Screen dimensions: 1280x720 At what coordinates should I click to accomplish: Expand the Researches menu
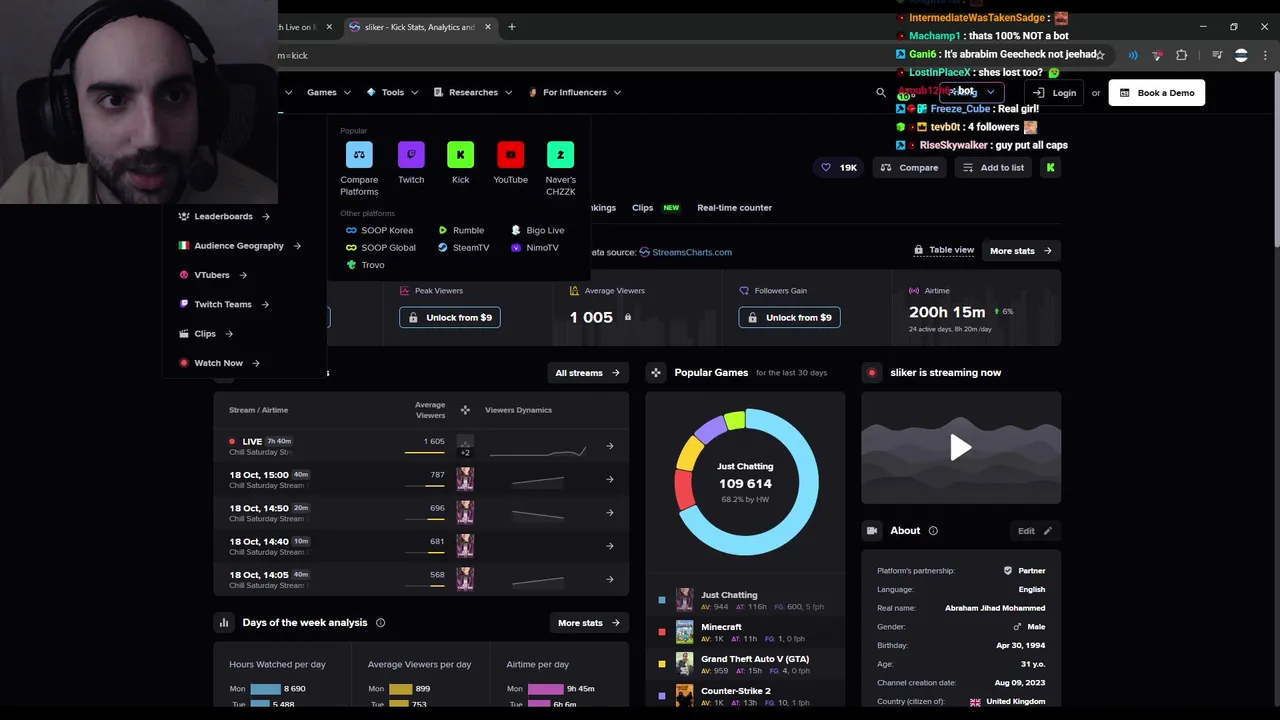click(x=473, y=92)
